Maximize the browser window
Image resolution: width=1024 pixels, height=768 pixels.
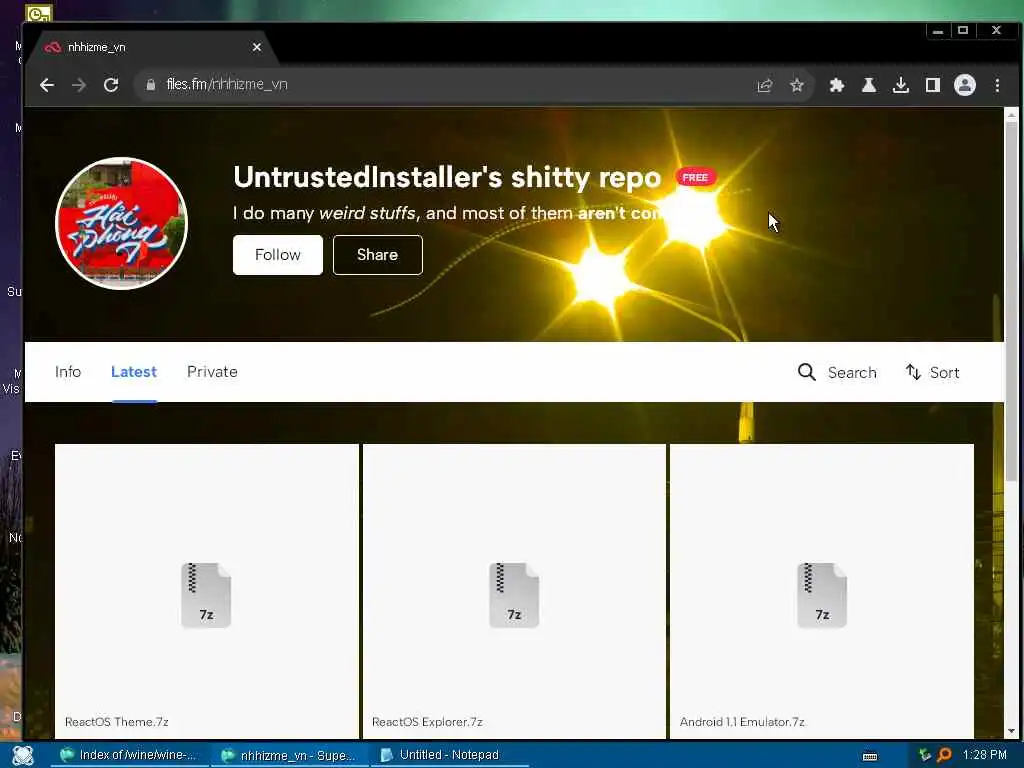coord(963,31)
